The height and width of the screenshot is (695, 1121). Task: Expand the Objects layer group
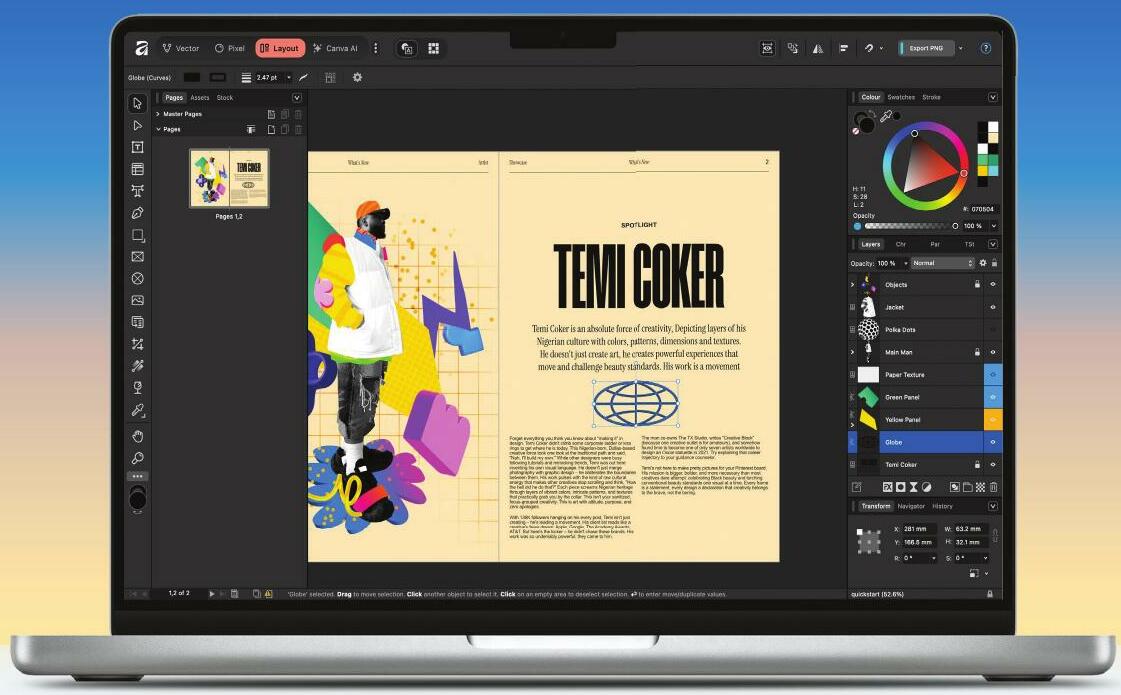coord(852,285)
